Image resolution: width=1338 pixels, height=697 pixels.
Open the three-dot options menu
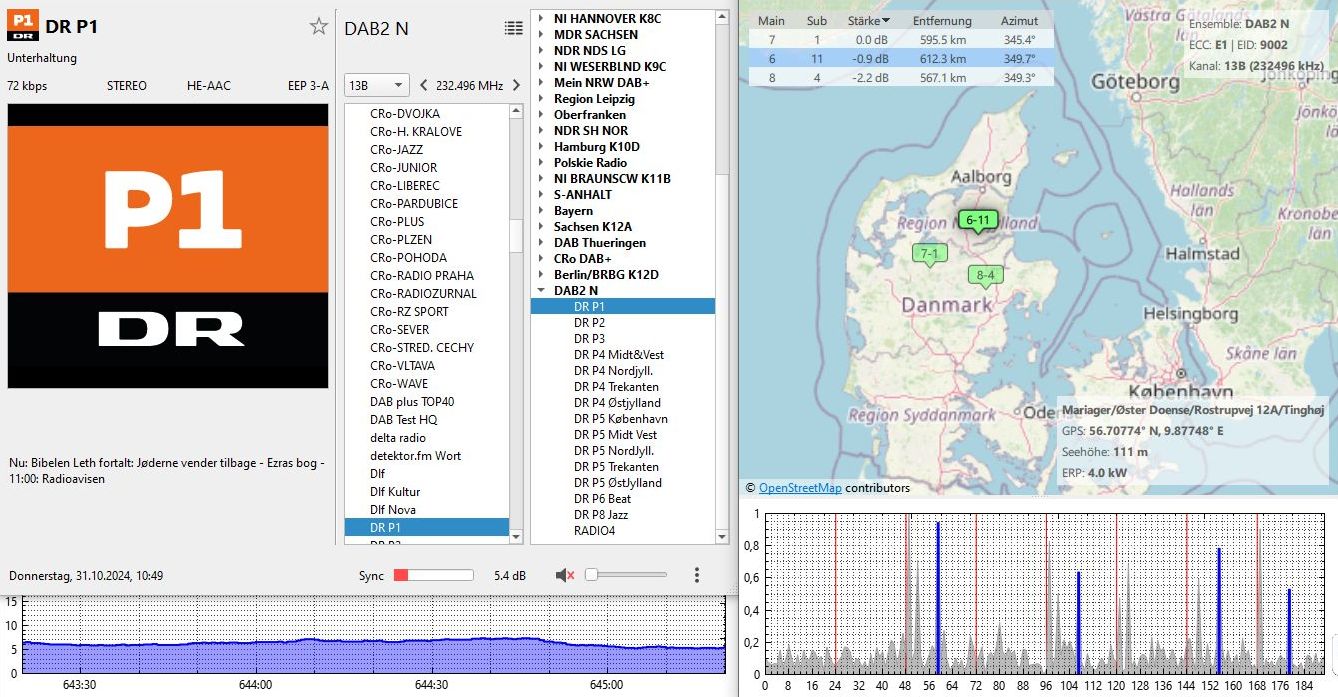coord(697,575)
